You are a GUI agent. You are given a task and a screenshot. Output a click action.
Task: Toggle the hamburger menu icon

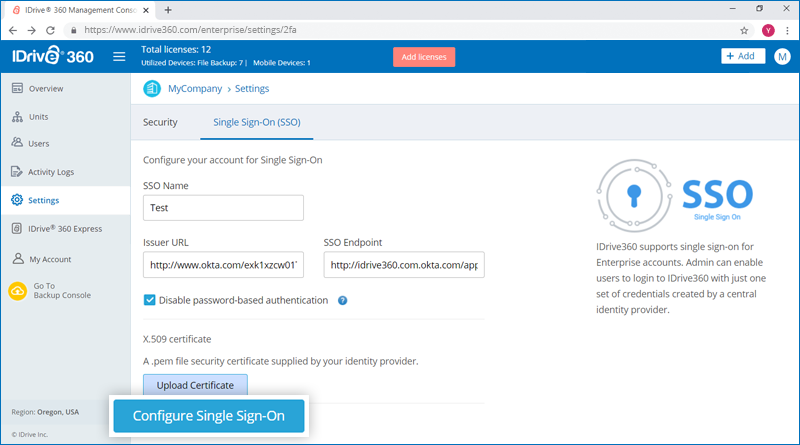tap(119, 57)
